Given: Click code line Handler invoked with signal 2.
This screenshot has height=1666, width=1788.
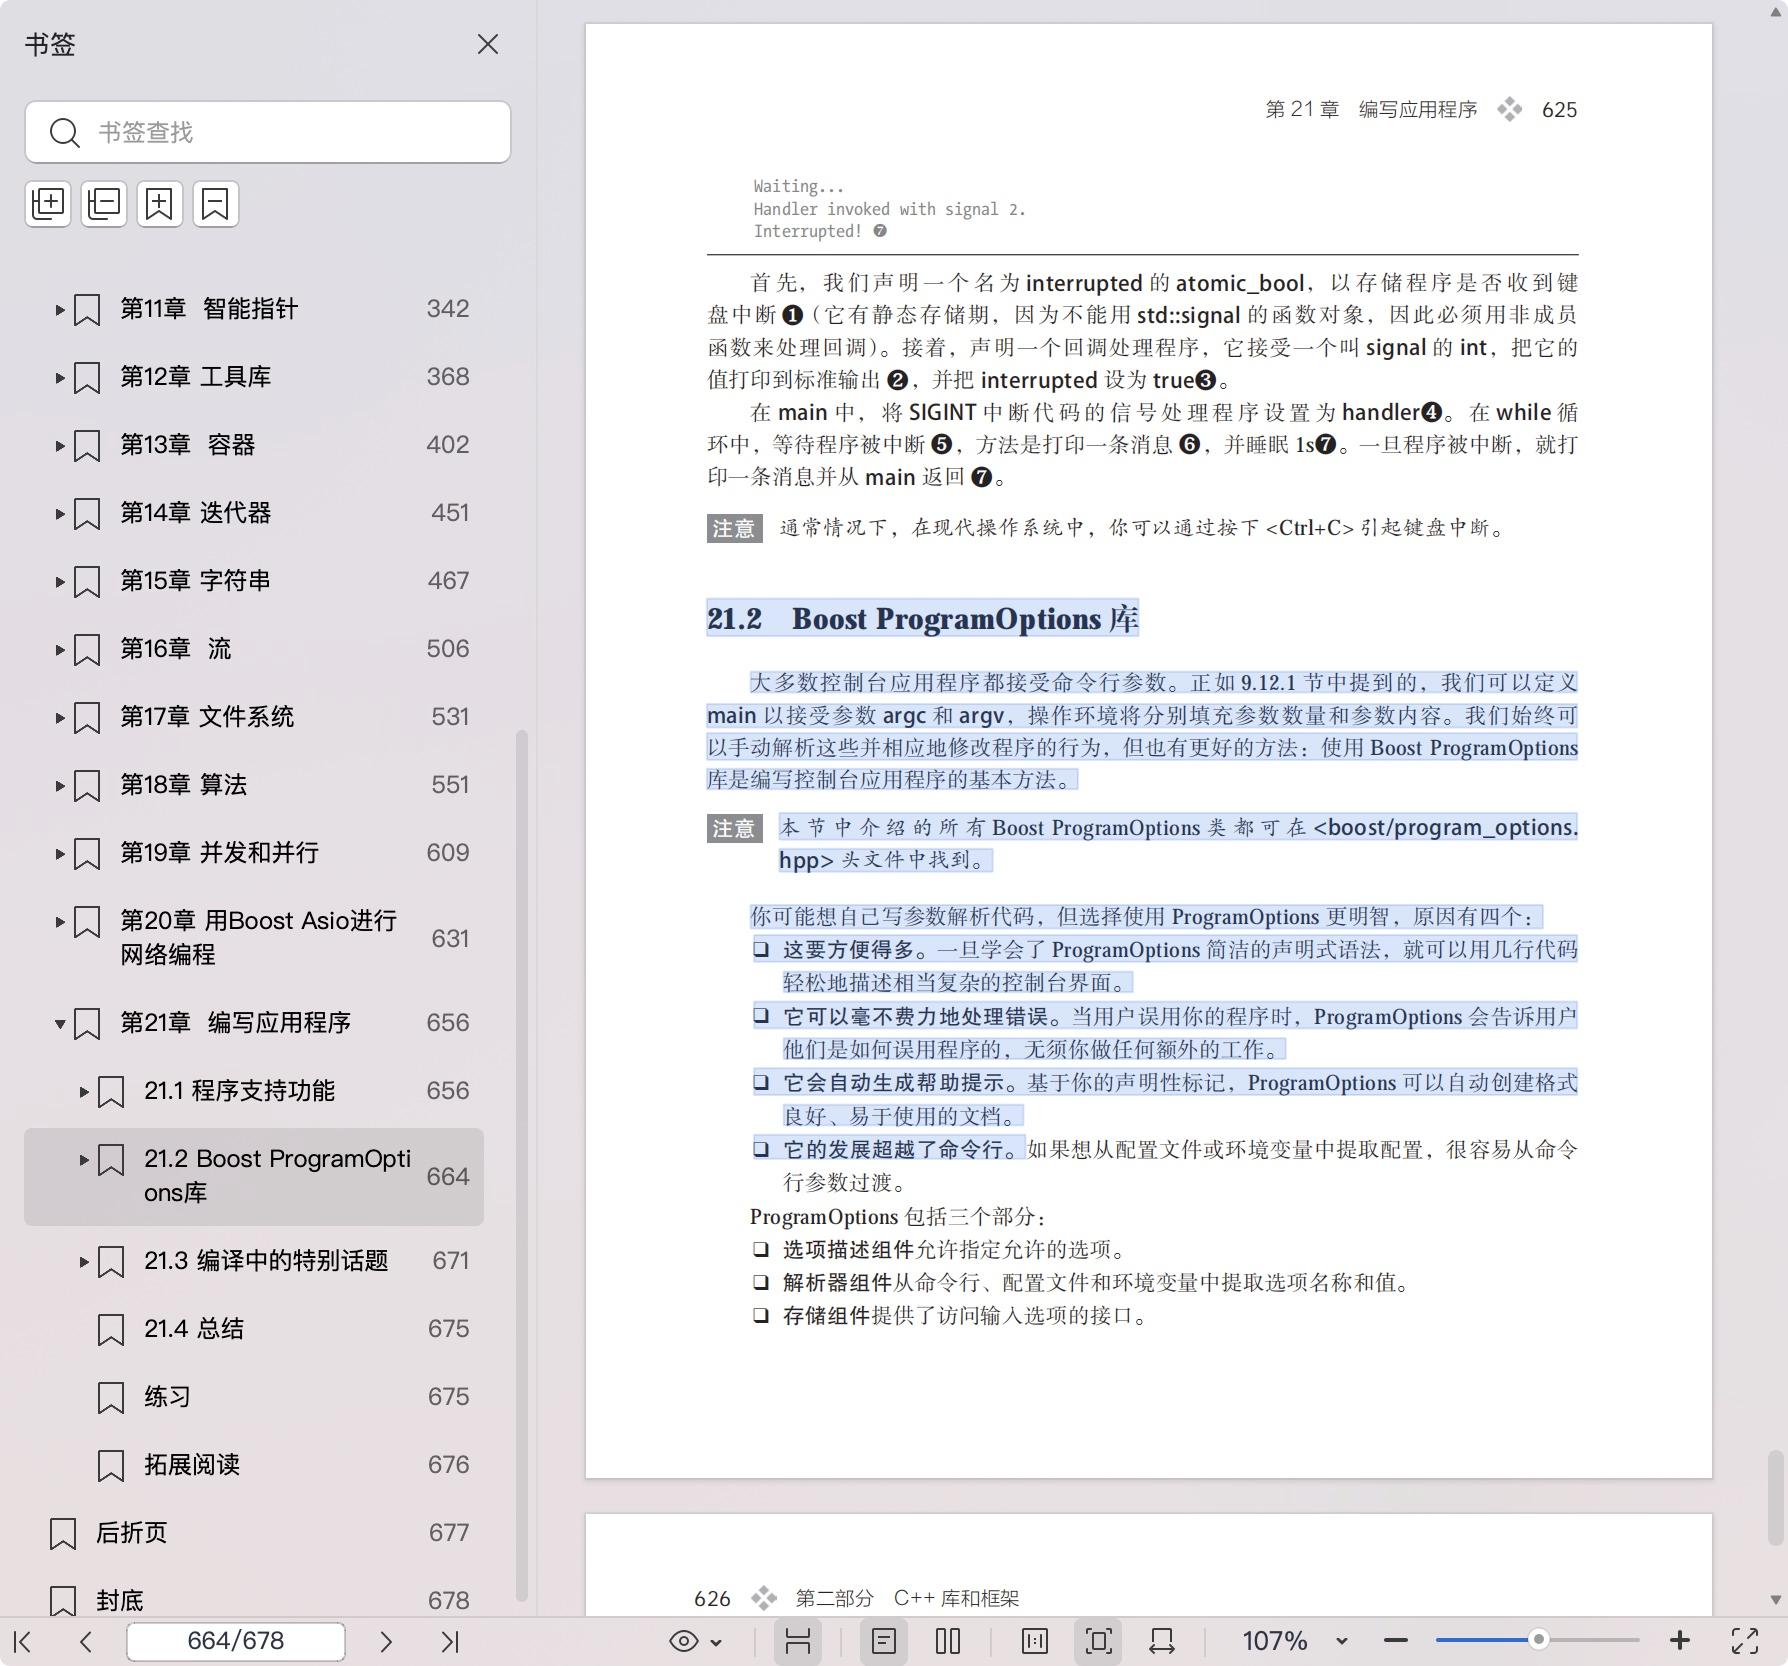Looking at the screenshot, I should (889, 209).
